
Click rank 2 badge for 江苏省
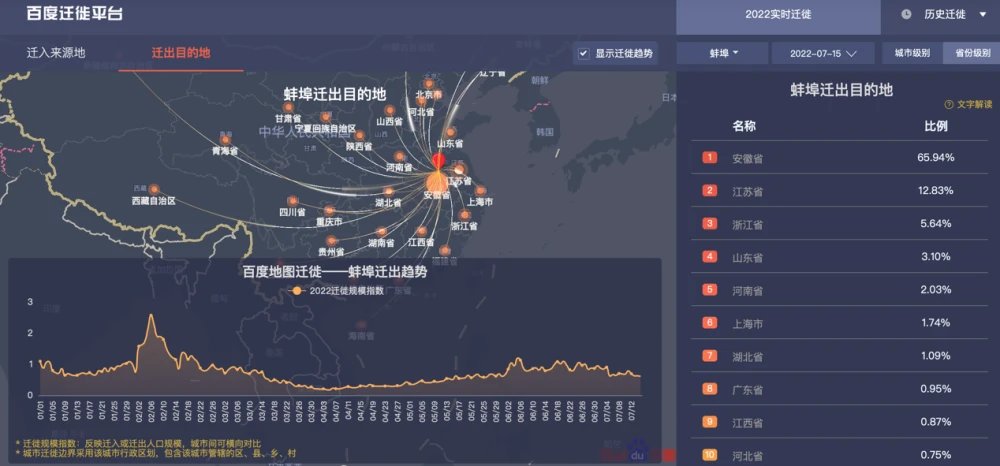pyautogui.click(x=710, y=191)
